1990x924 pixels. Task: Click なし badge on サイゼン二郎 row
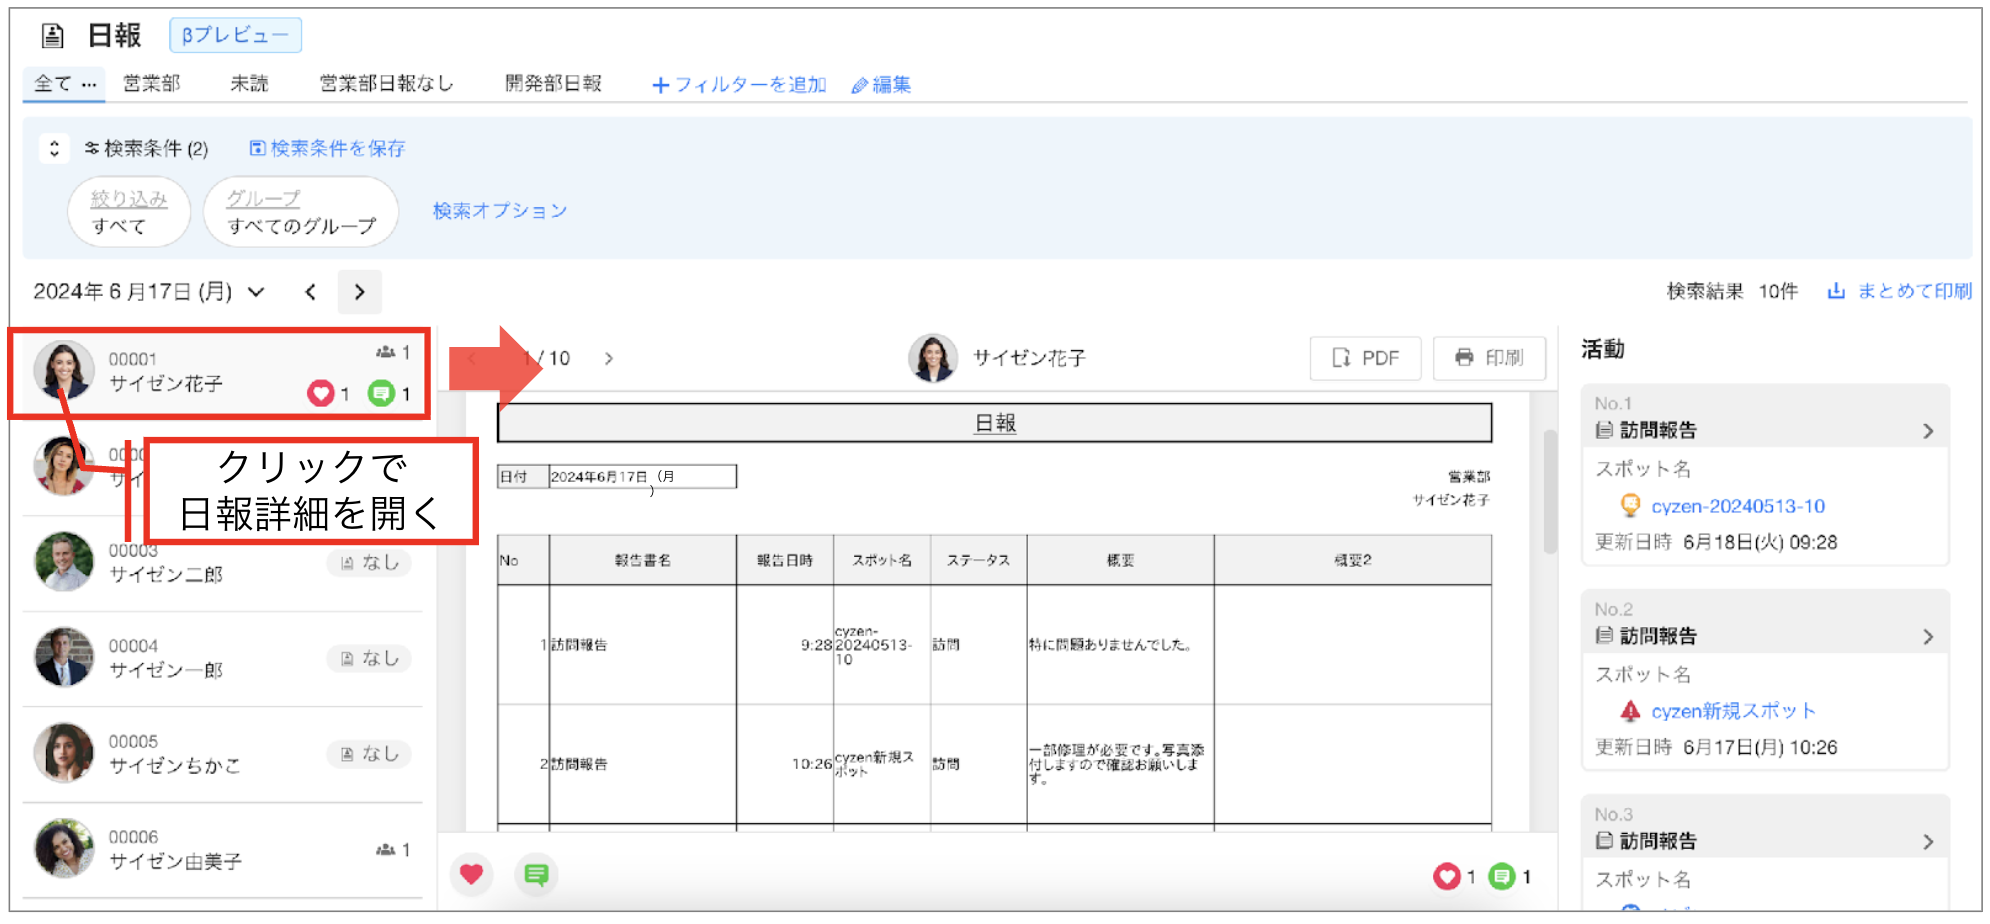[369, 563]
